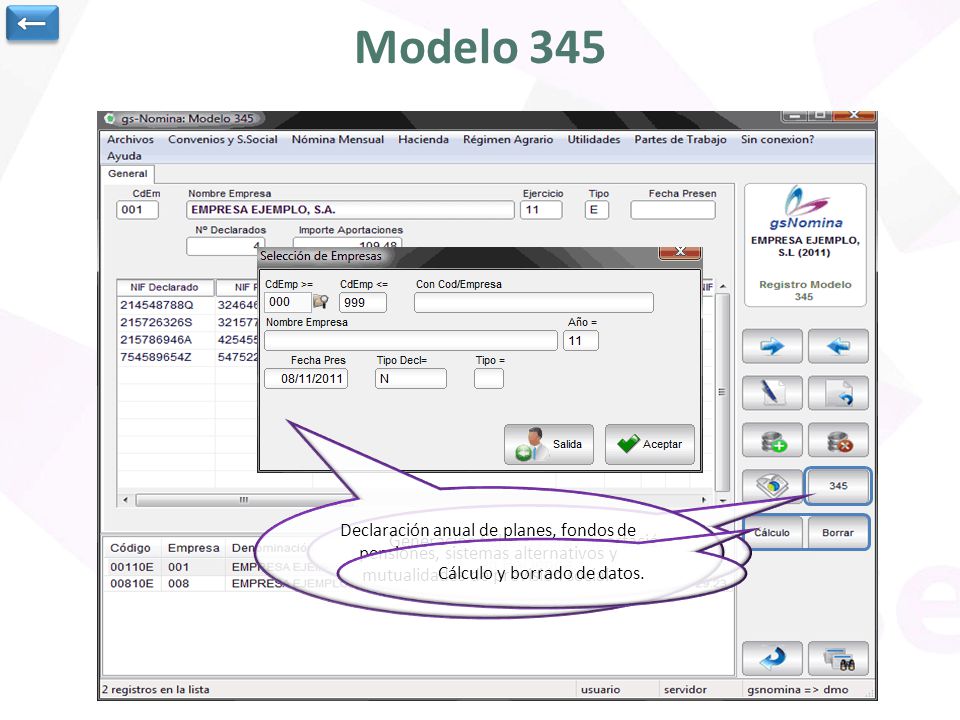
Task: Select the row with NIF 214548788Q
Action: [x=187, y=305]
